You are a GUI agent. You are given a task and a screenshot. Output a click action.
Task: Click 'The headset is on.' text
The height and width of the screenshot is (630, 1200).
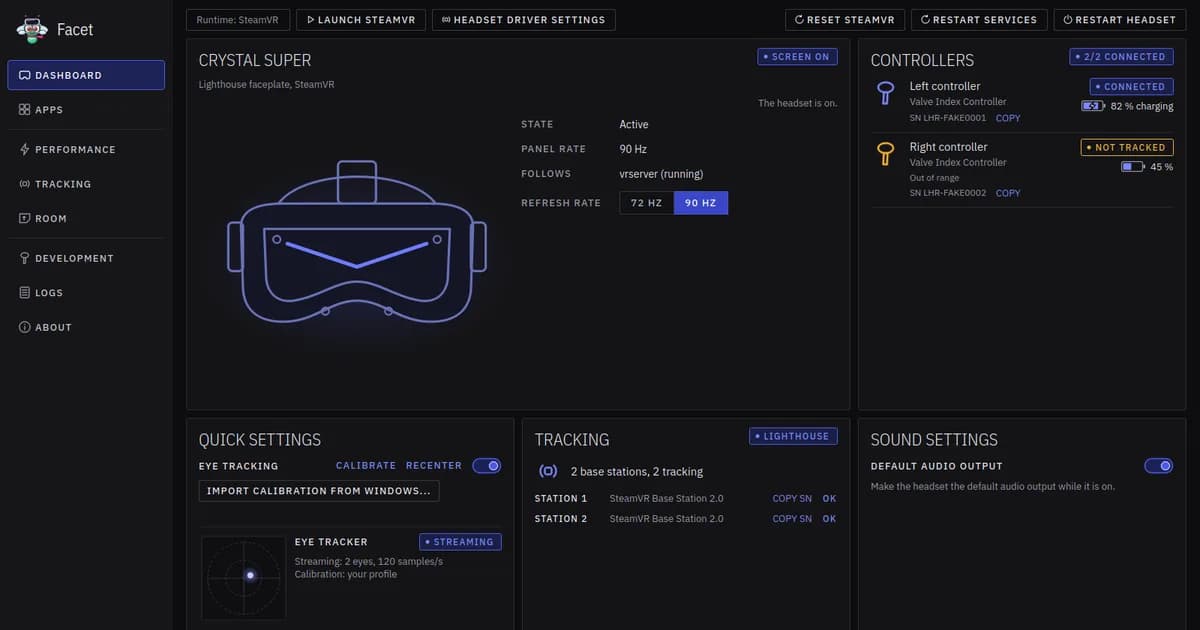(x=798, y=103)
